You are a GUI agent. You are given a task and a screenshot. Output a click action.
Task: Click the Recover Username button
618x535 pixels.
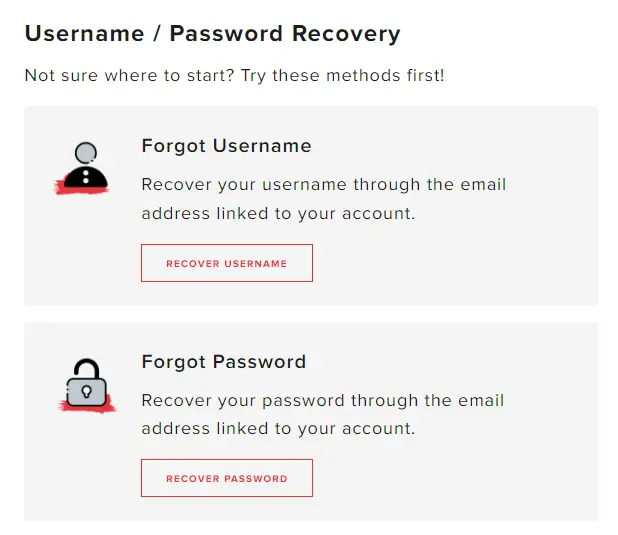227,263
